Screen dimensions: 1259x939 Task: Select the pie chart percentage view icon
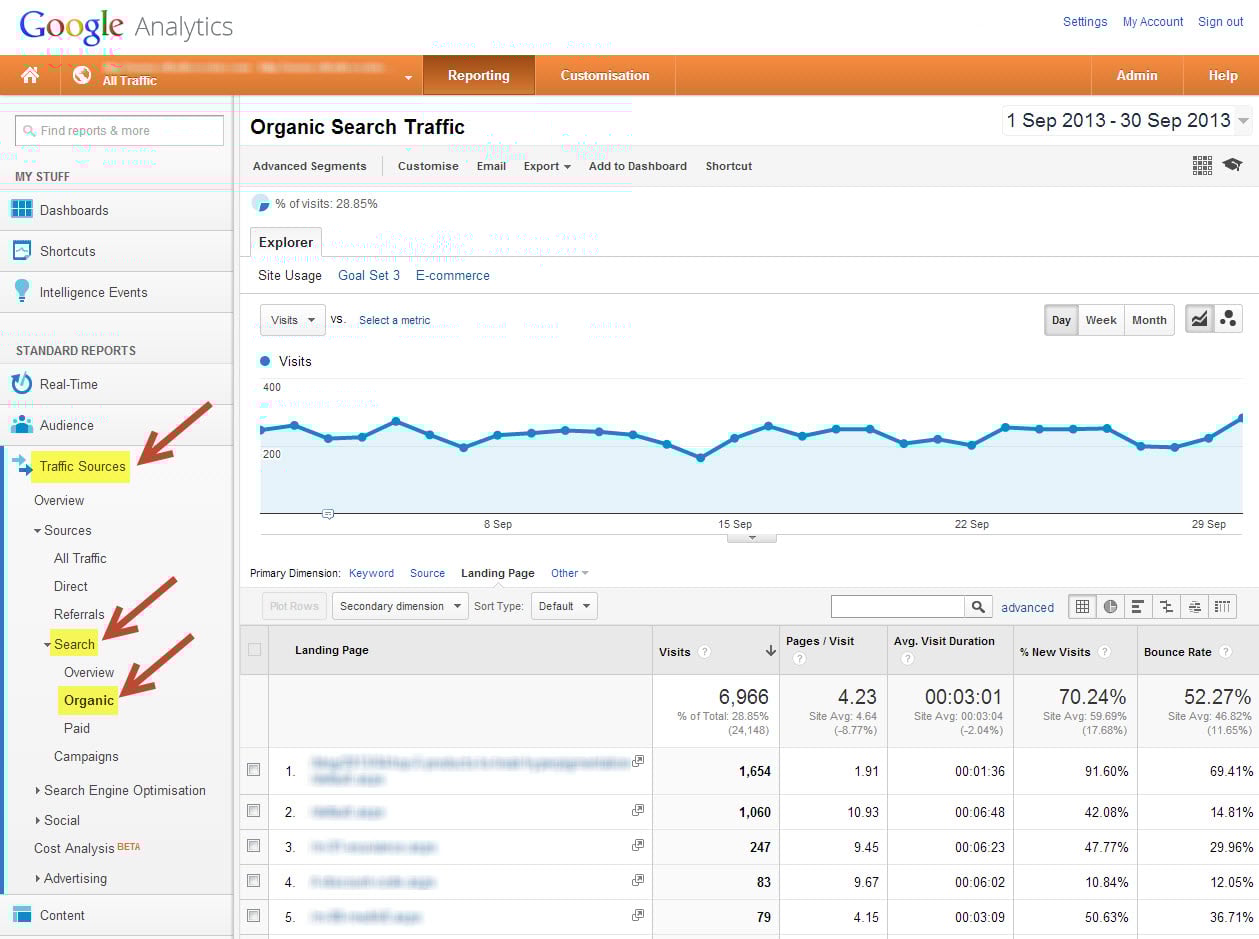(x=1110, y=606)
